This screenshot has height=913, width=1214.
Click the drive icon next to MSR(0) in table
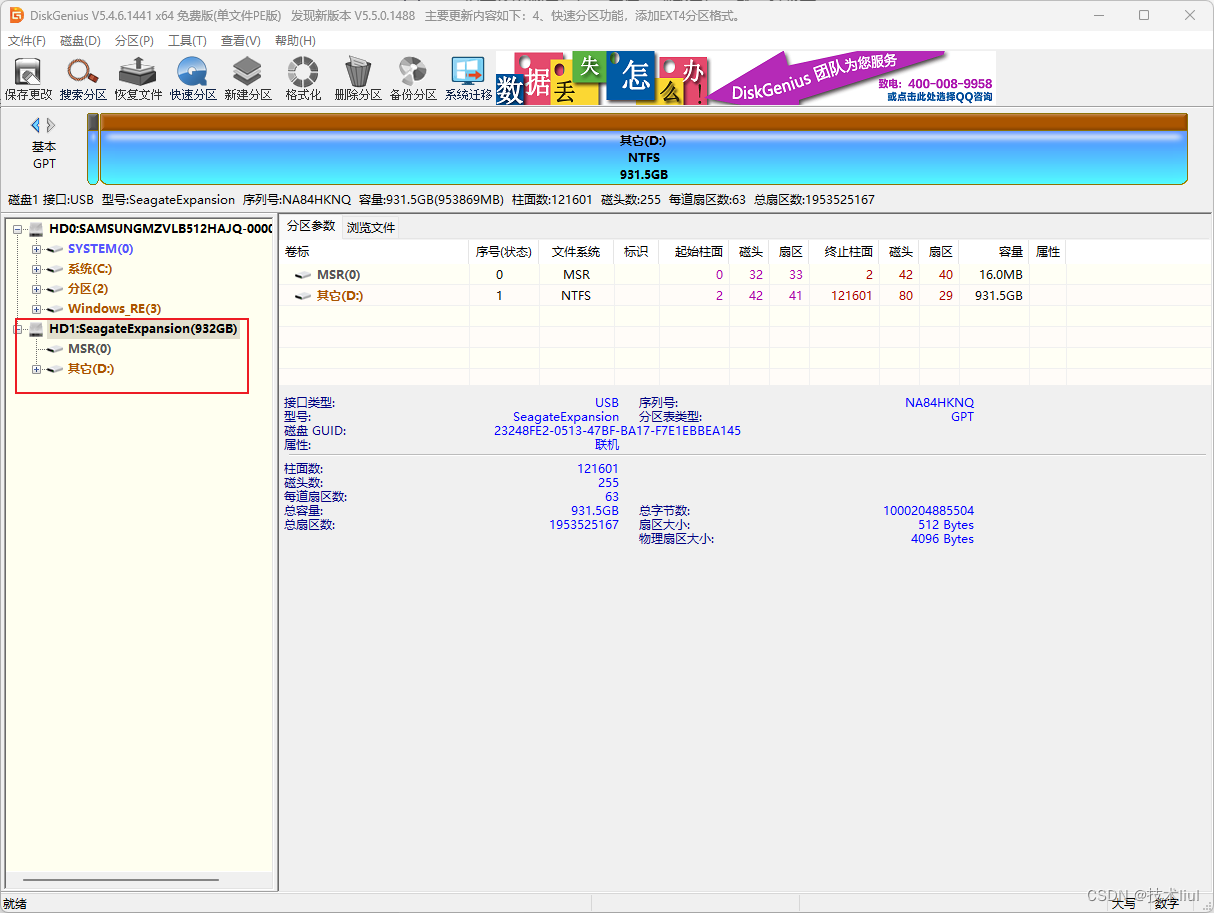point(303,275)
